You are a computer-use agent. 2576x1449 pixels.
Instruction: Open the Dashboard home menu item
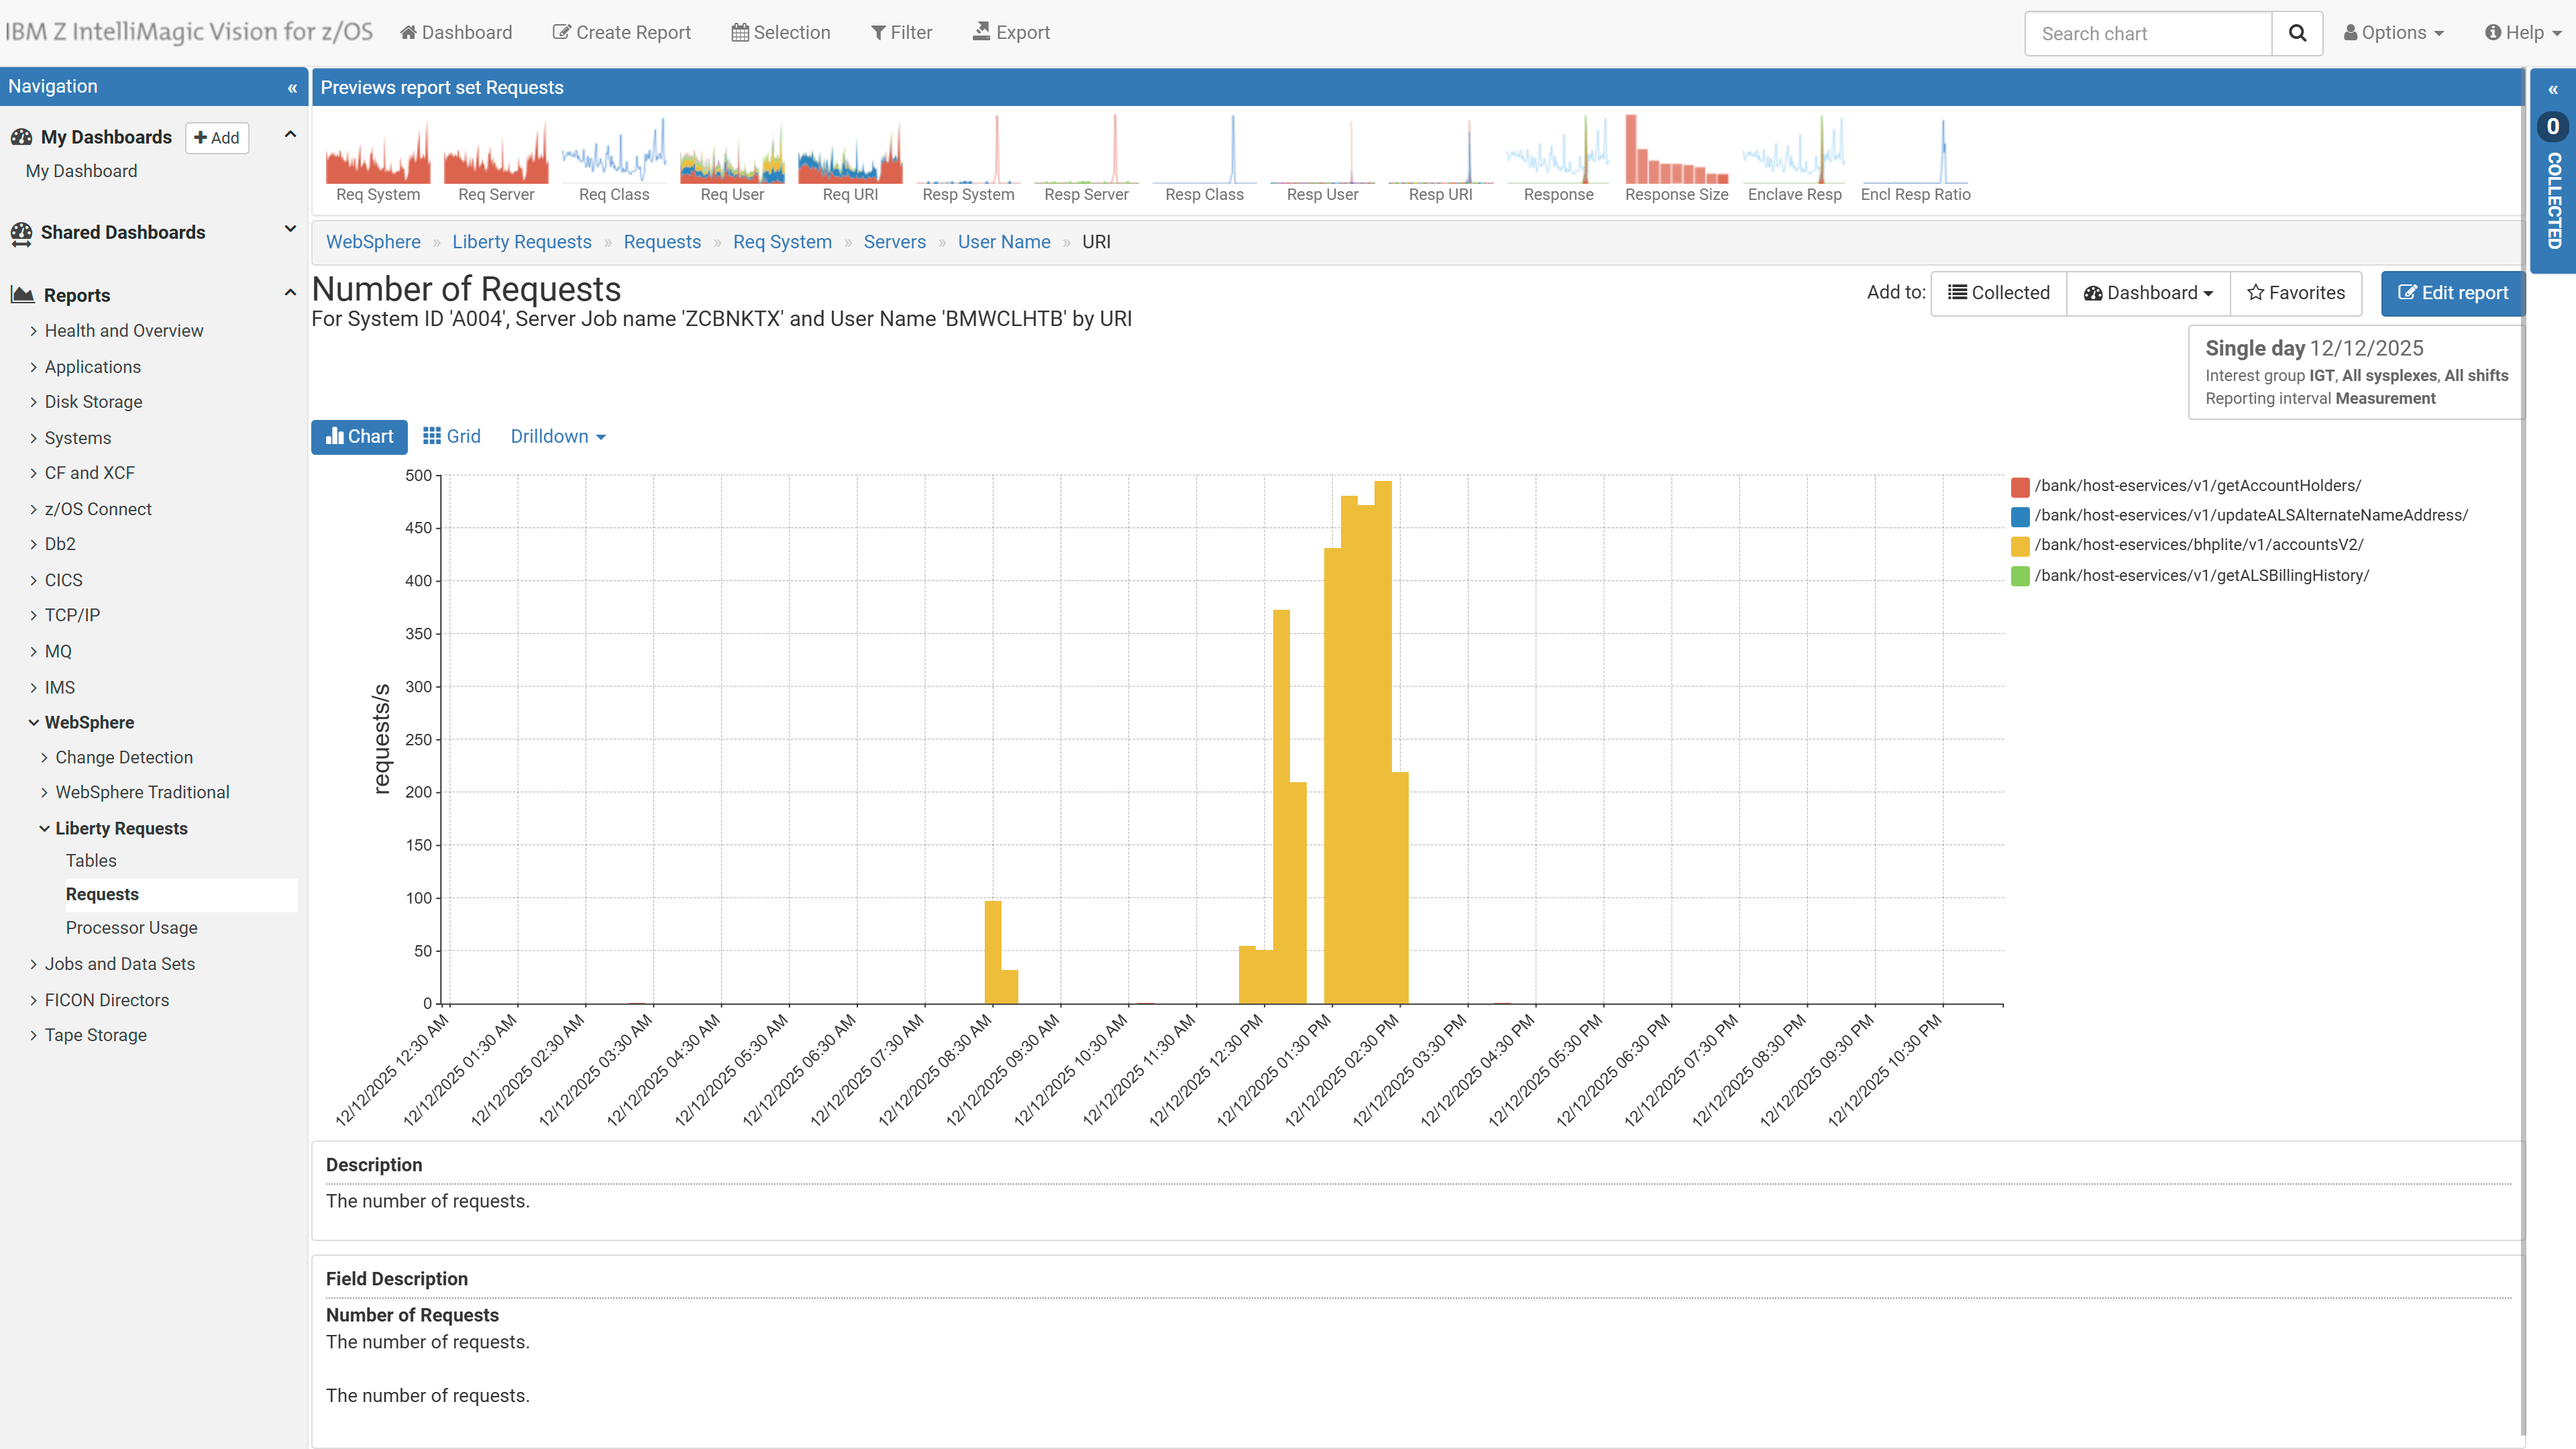click(456, 32)
